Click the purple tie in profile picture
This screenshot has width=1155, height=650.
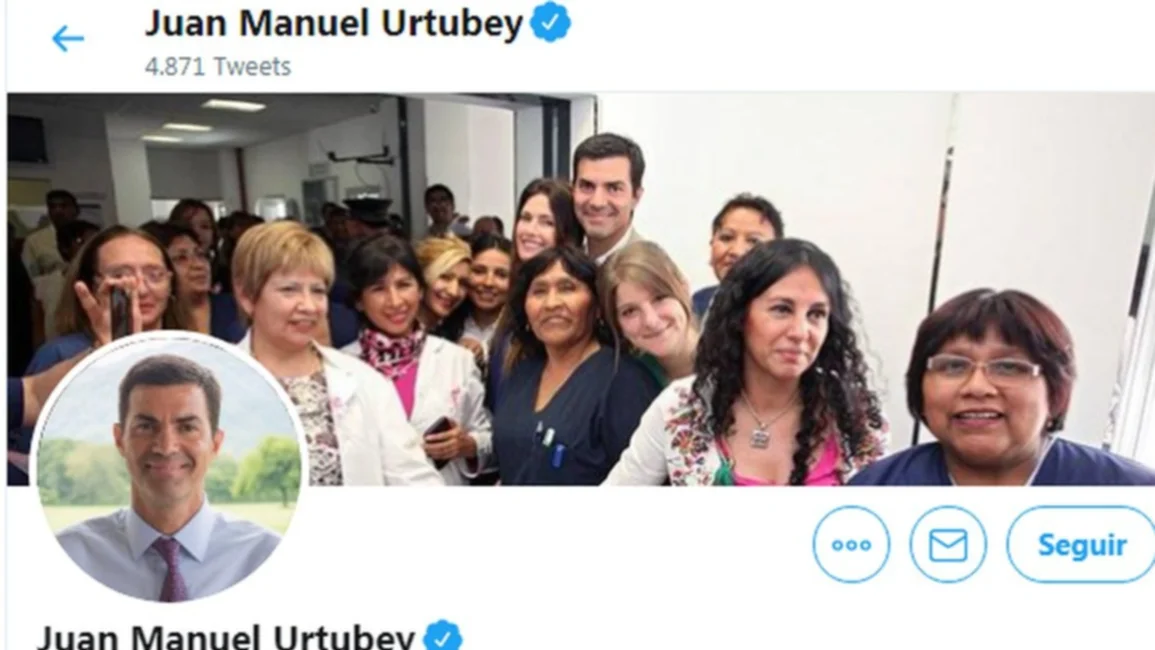tap(170, 567)
